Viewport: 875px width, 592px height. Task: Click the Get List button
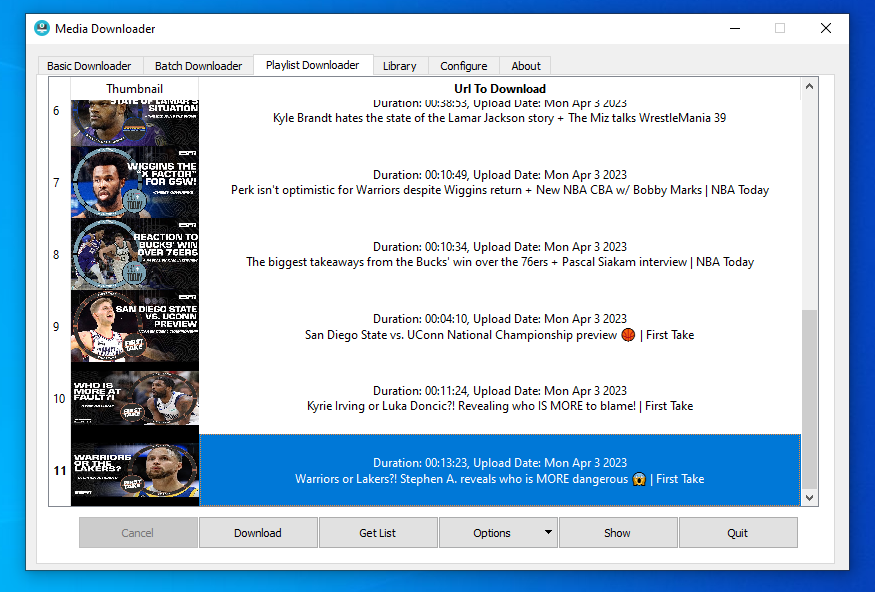click(x=378, y=533)
